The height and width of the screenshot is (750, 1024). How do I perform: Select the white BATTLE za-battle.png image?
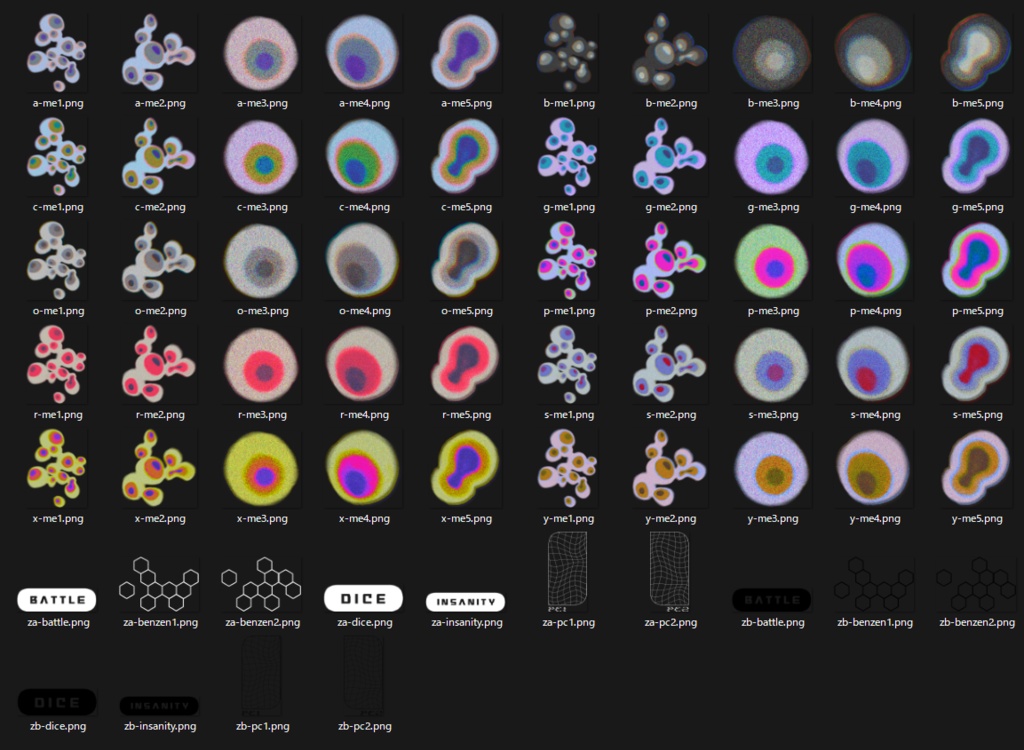tap(57, 599)
